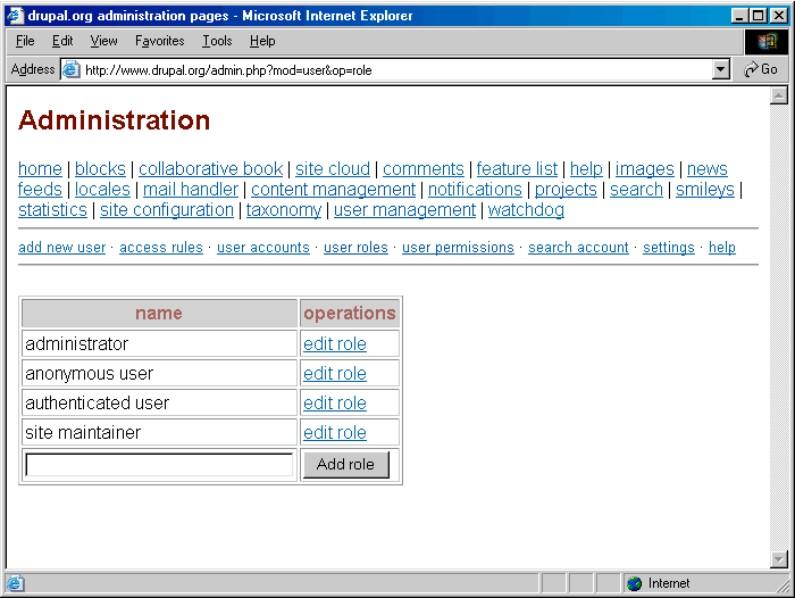Go to the locales link
The height and width of the screenshot is (599, 795).
102,190
